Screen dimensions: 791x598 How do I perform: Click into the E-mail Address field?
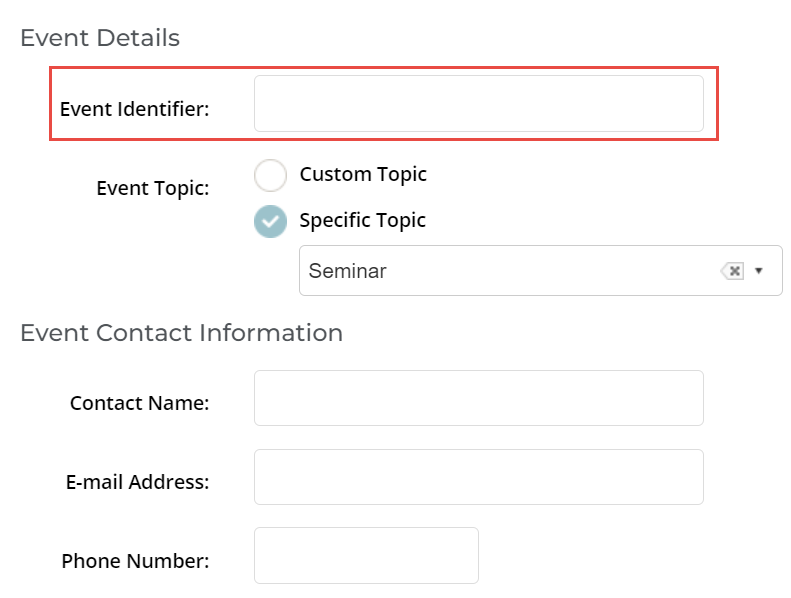tap(479, 477)
